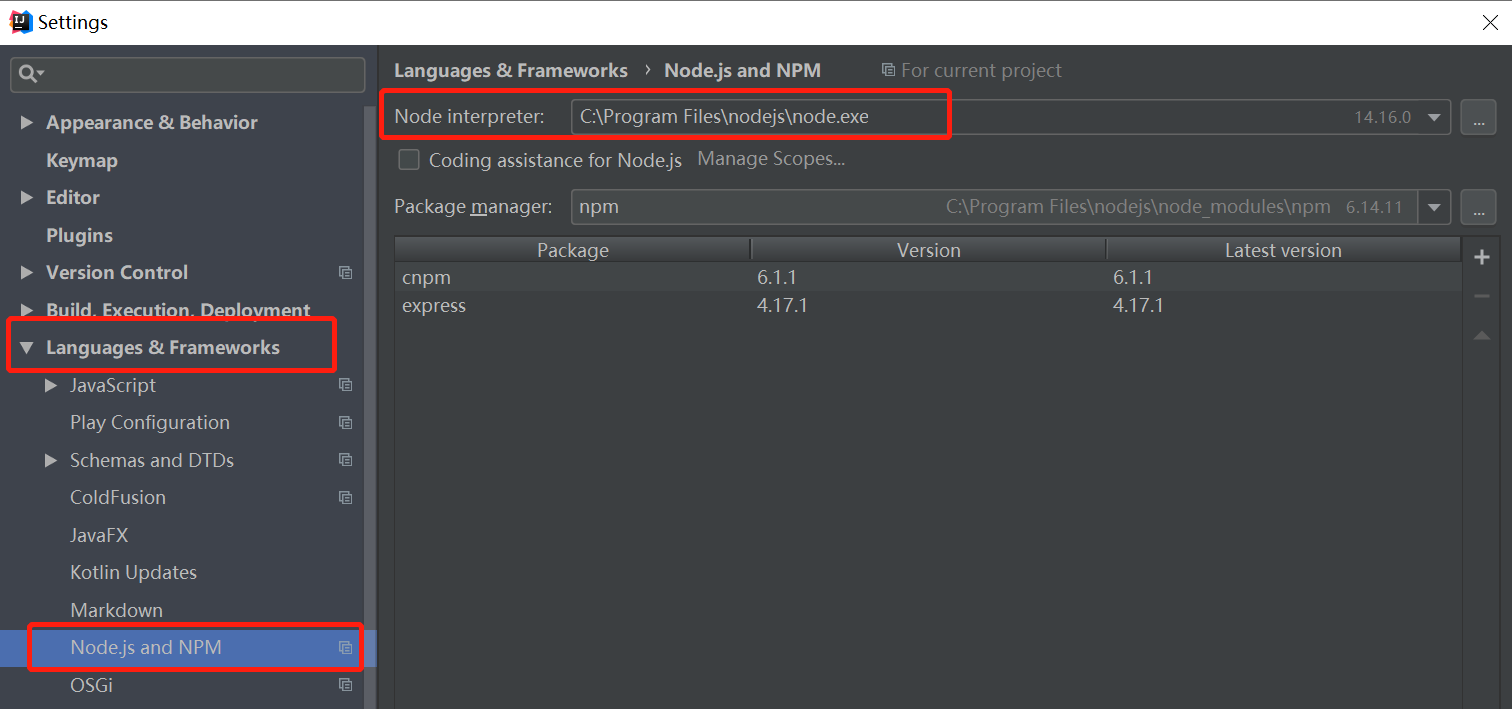Open the Keymap settings
Image resolution: width=1512 pixels, height=709 pixels.
[82, 160]
